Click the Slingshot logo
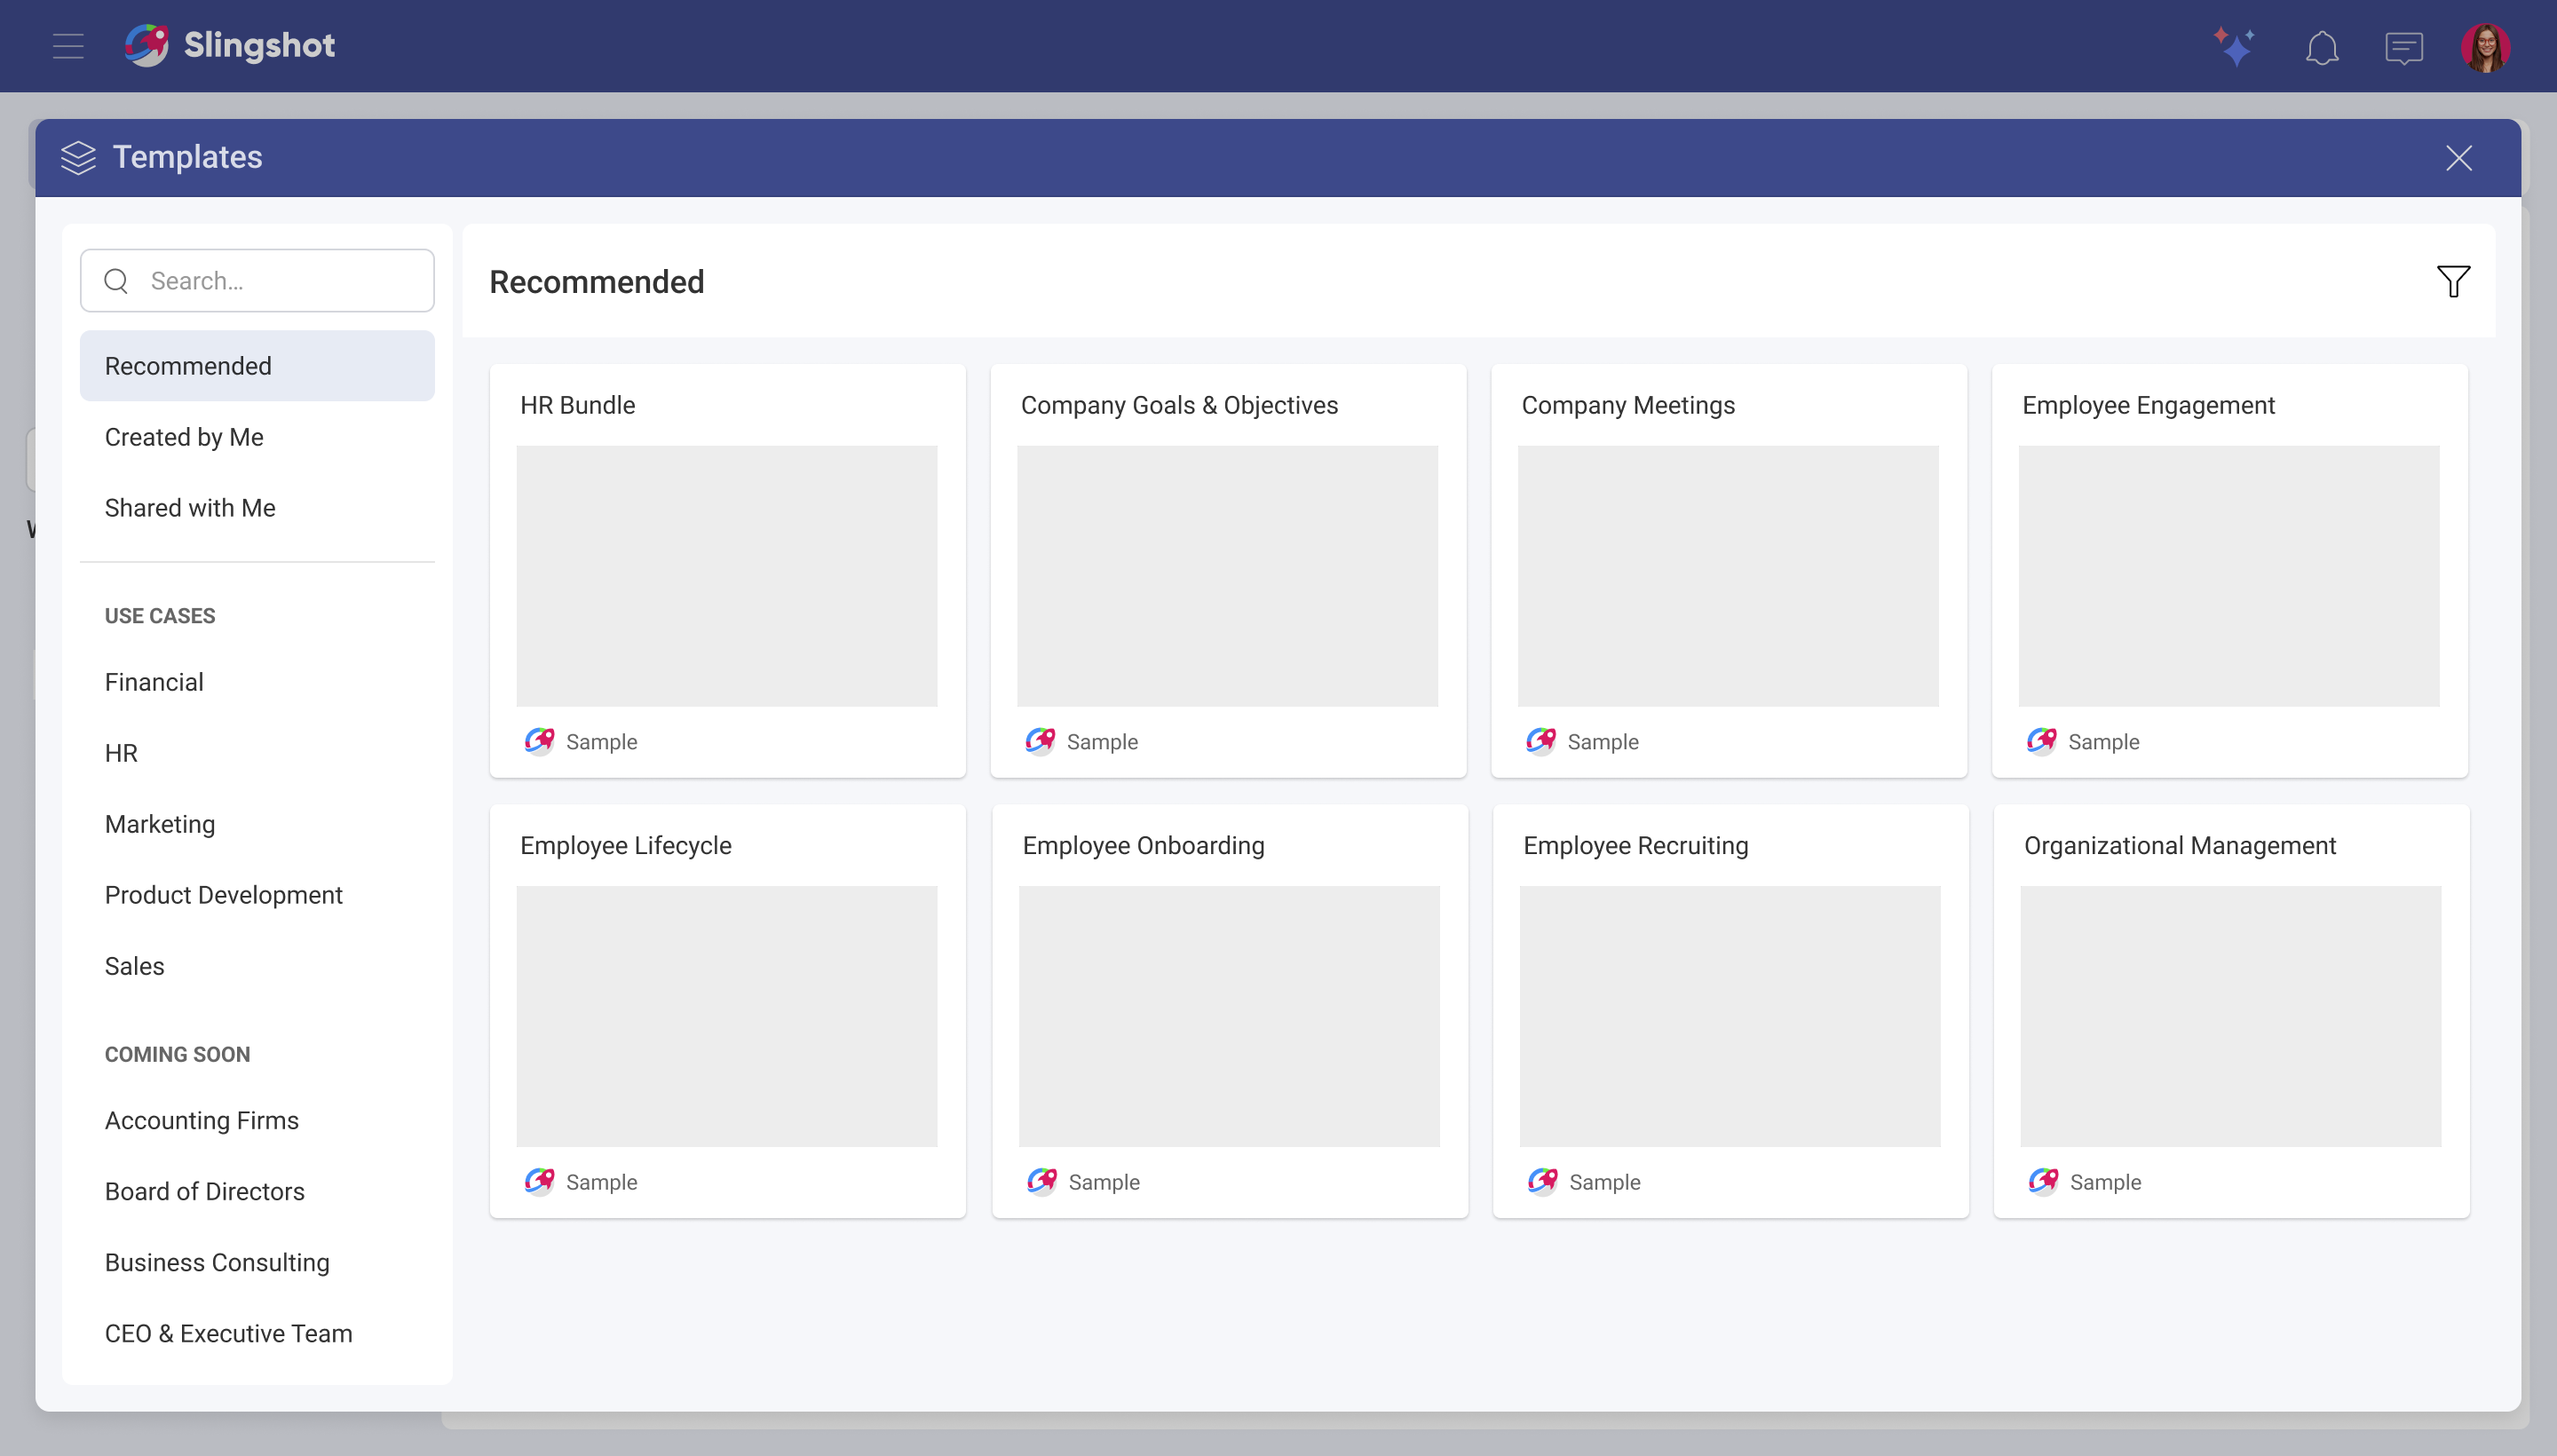The width and height of the screenshot is (2557, 1456). click(229, 46)
